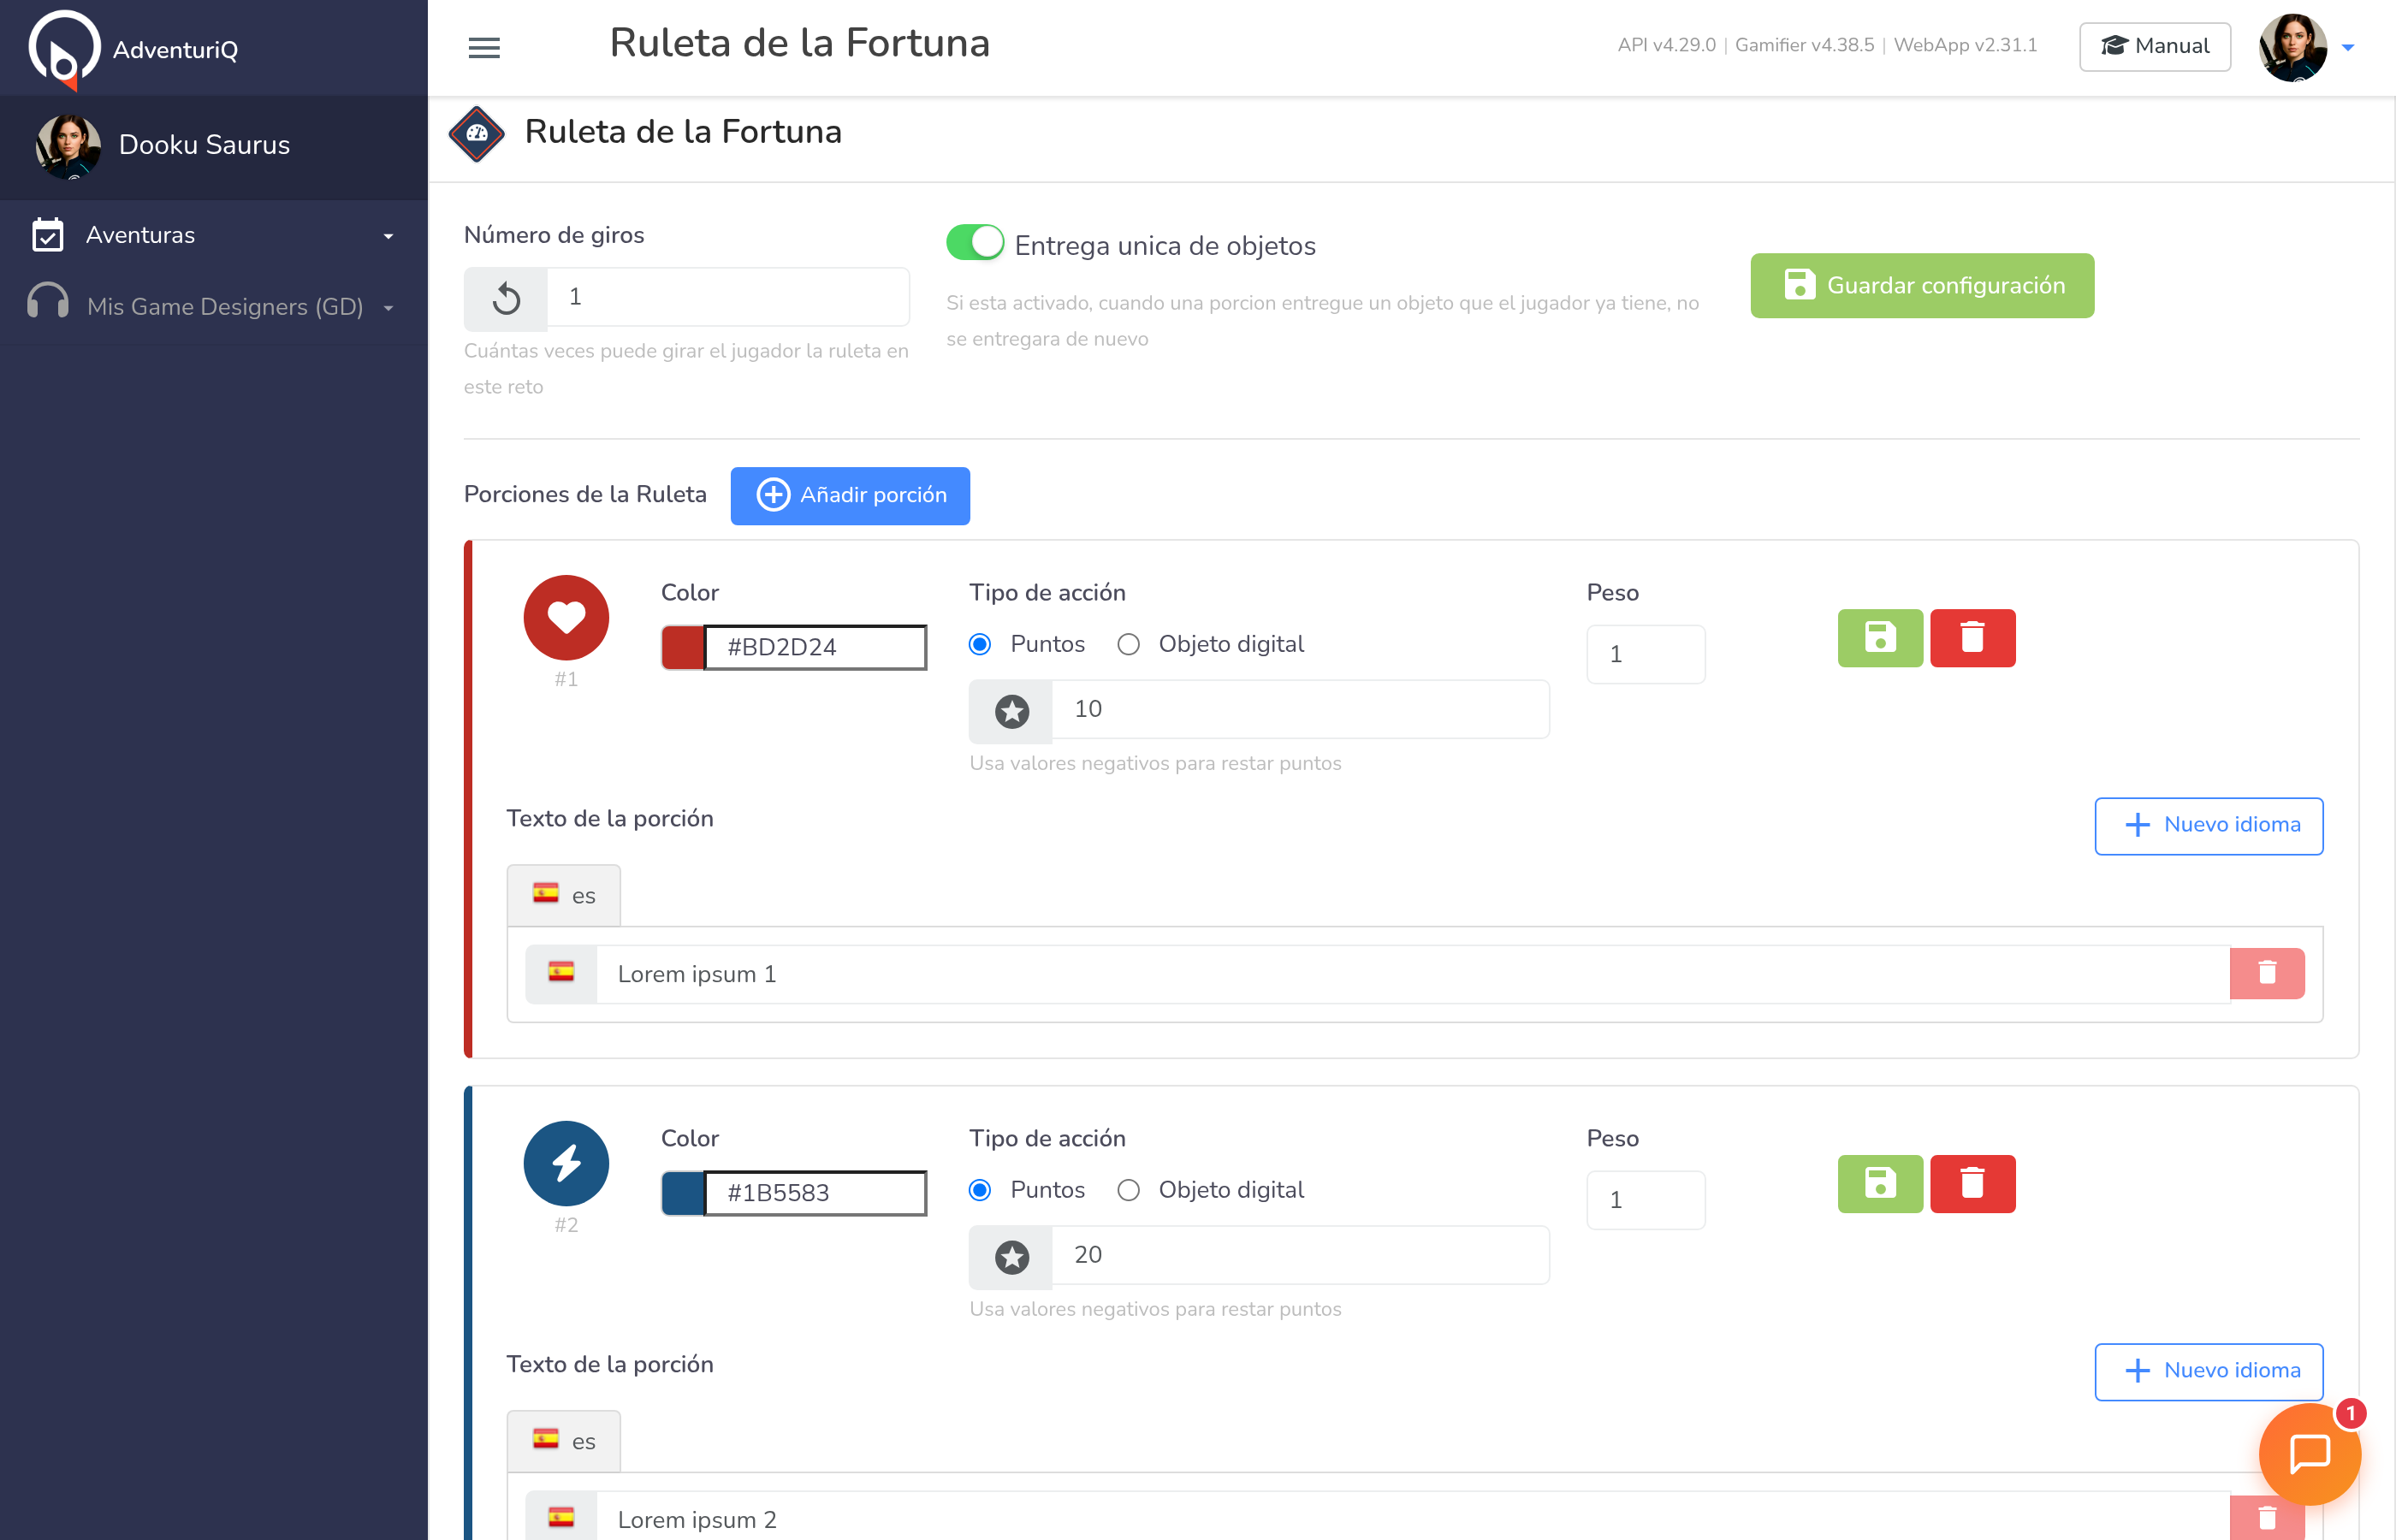Click the Dooku Saurus sidebar avatar
Viewport: 2396px width, 1540px height.
click(x=68, y=146)
